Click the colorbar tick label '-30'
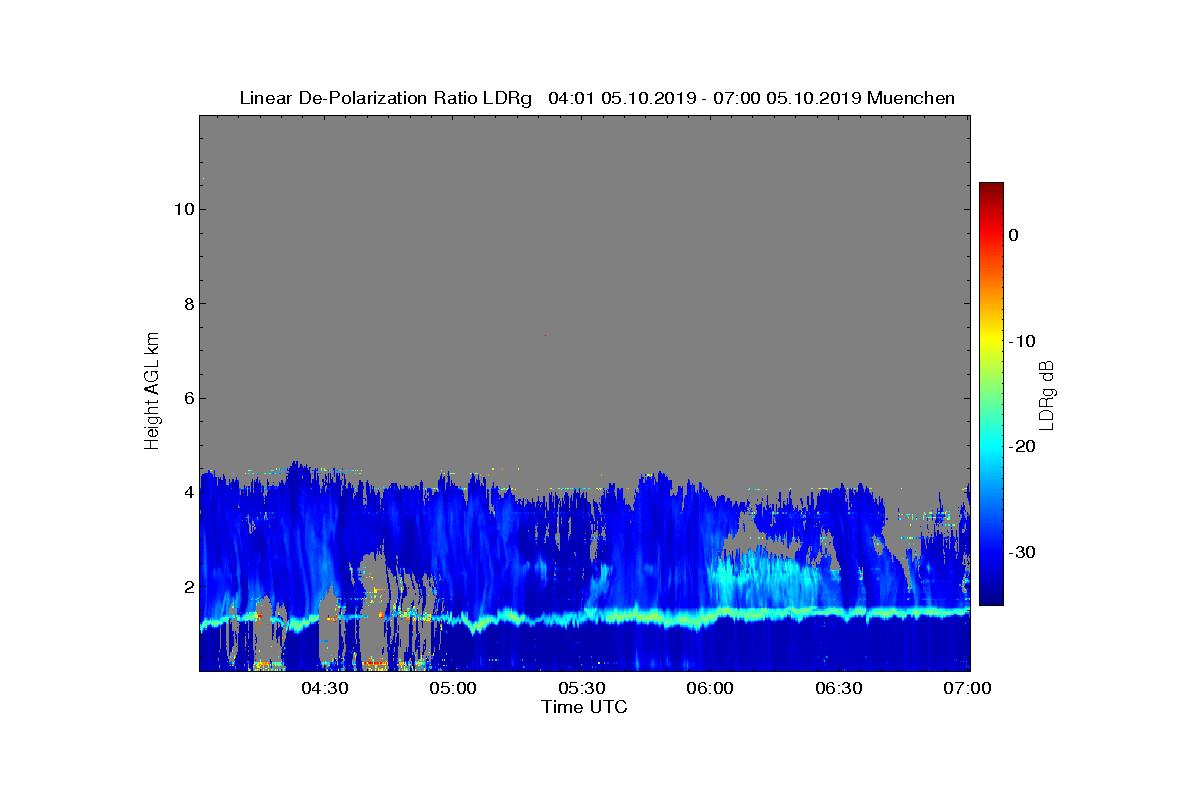Screen dimensions: 1200x800 point(1022,553)
